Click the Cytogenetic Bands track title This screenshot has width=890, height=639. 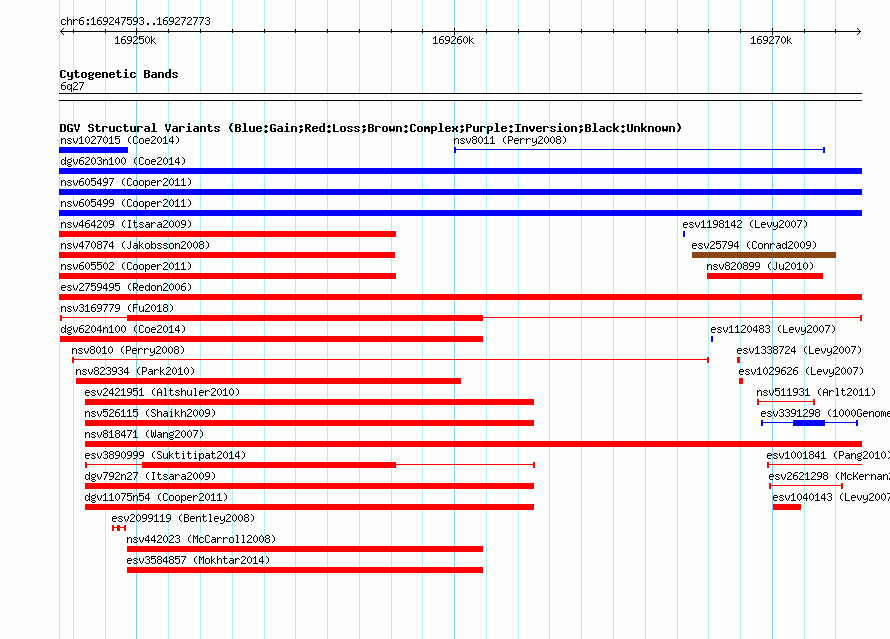[119, 74]
